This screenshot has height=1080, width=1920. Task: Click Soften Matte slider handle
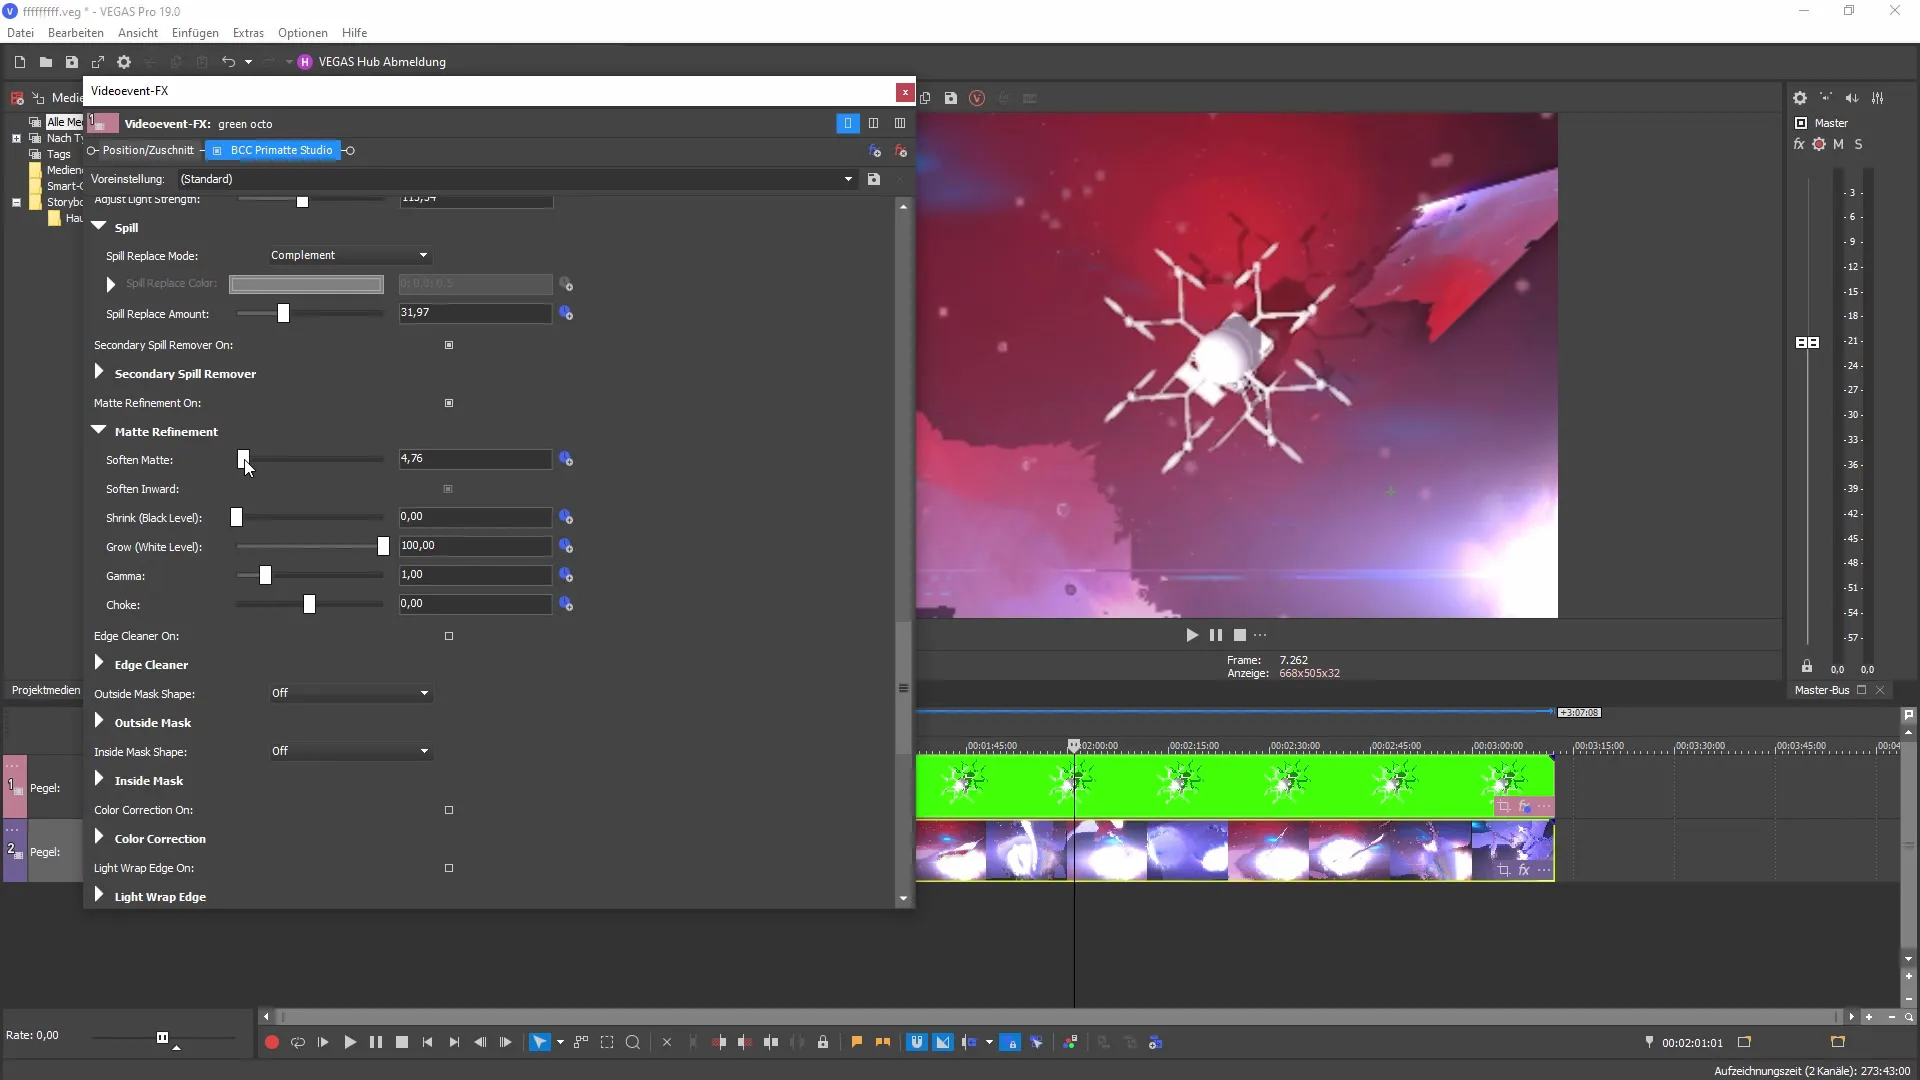243,459
